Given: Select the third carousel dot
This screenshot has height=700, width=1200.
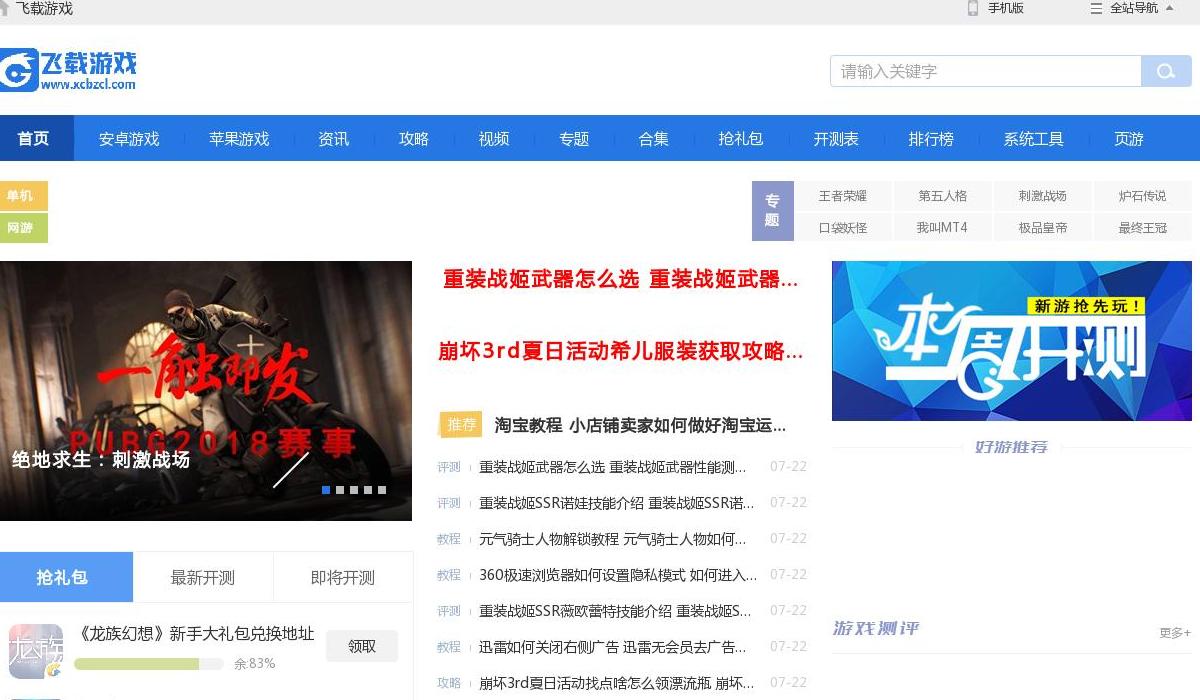Looking at the screenshot, I should pyautogui.click(x=354, y=490).
